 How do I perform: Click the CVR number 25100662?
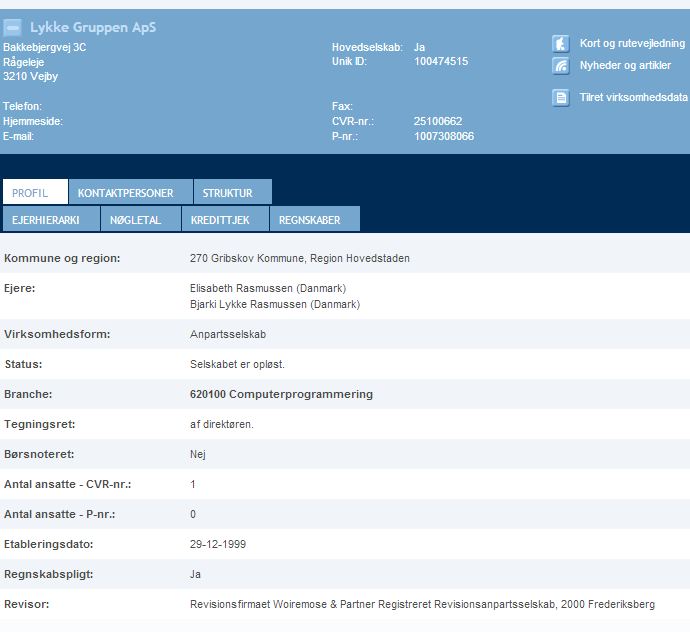coord(438,121)
